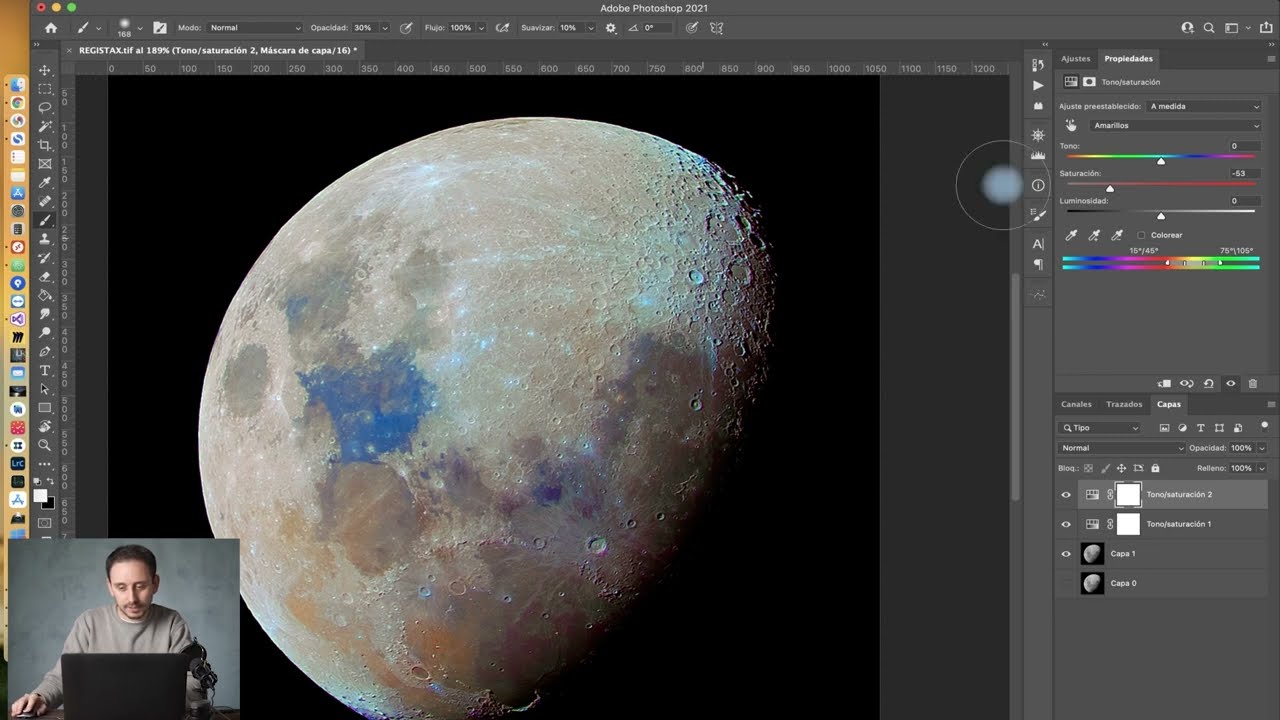The width and height of the screenshot is (1280, 720).
Task: Expand the layer Opacidad dropdown arrow
Action: [1261, 448]
